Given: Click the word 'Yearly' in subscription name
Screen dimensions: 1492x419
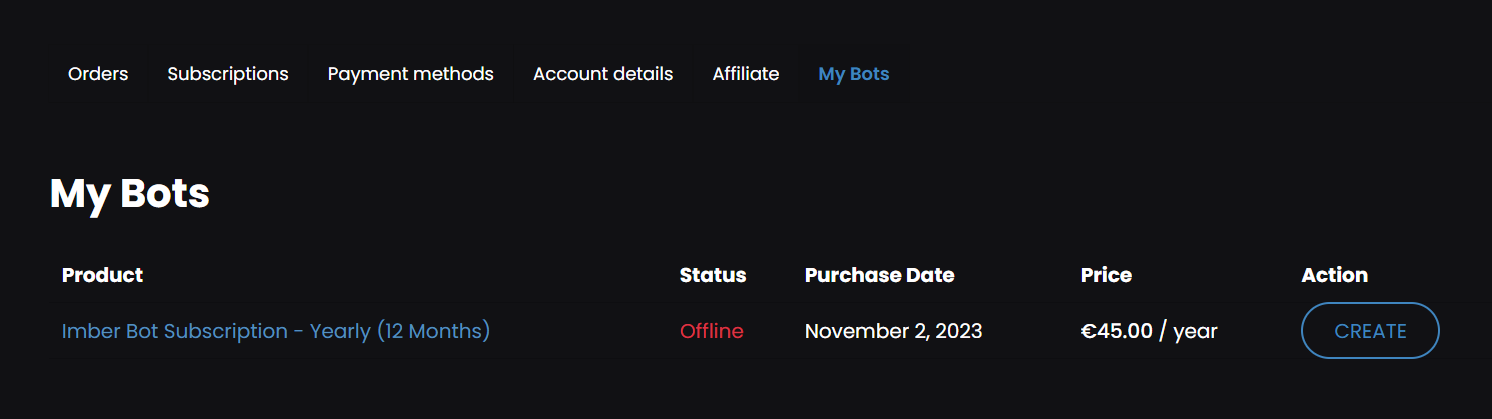Looking at the screenshot, I should pyautogui.click(x=340, y=331).
